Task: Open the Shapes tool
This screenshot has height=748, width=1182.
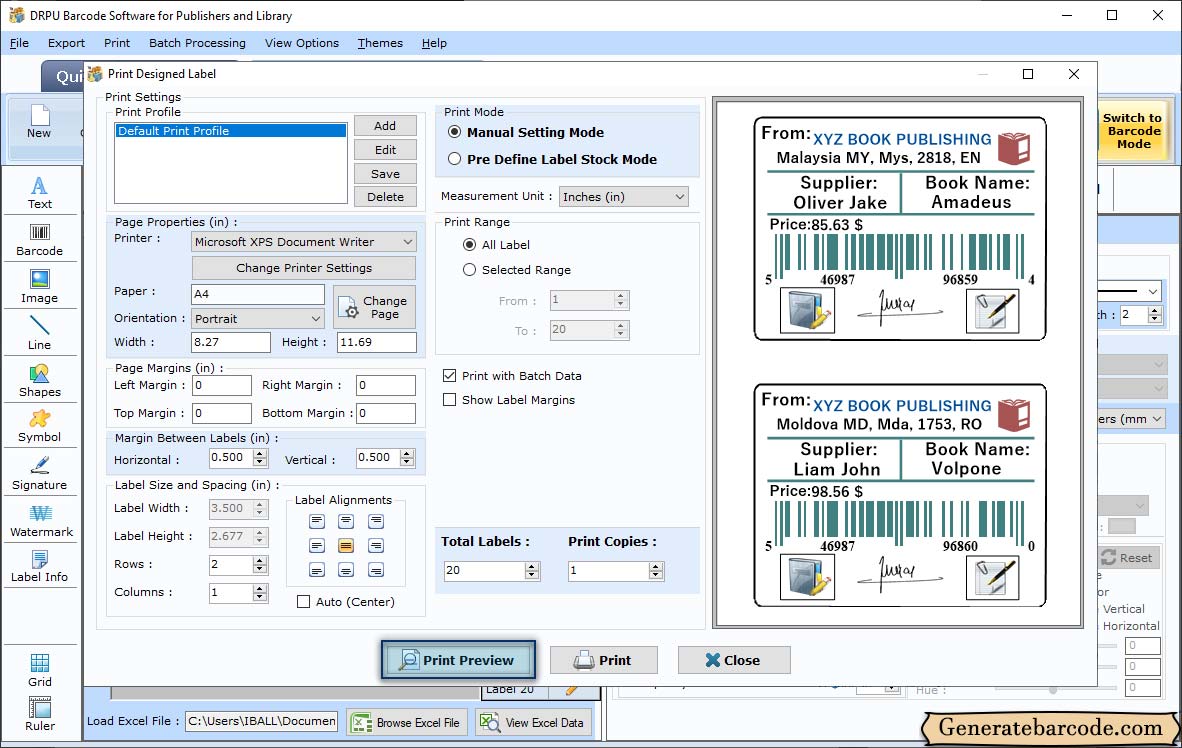Action: (x=39, y=381)
